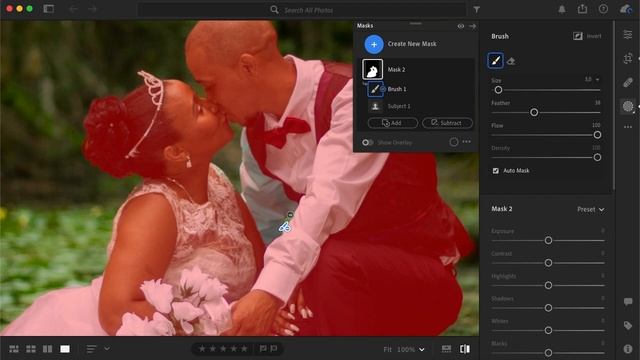Toggle the Show Overlay switch
The width and height of the screenshot is (640, 360).
[367, 142]
